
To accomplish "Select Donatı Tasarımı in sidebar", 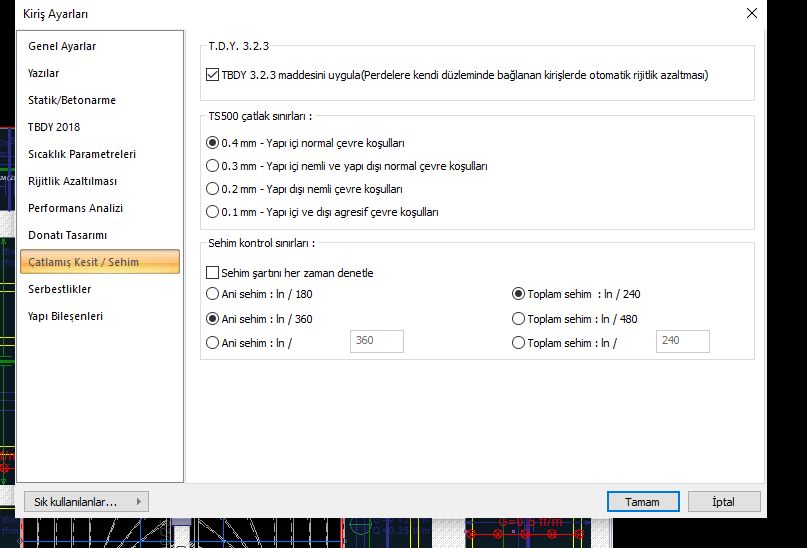I will 67,235.
